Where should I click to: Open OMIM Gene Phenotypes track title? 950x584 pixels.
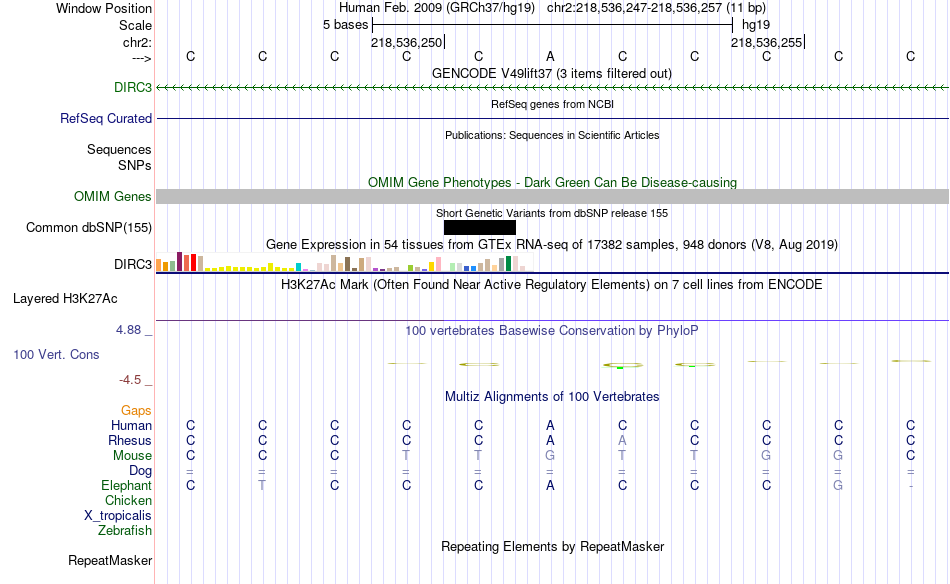[x=552, y=182]
